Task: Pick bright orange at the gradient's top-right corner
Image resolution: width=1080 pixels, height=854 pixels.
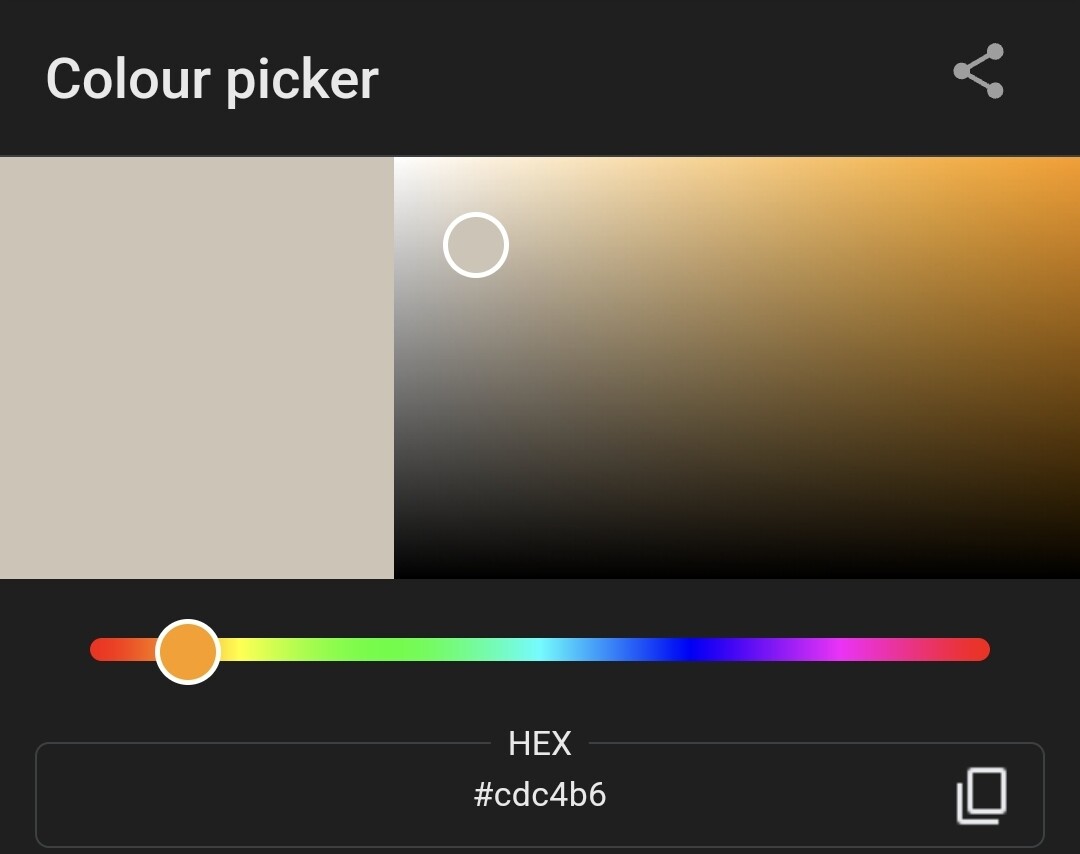Action: click(1068, 166)
